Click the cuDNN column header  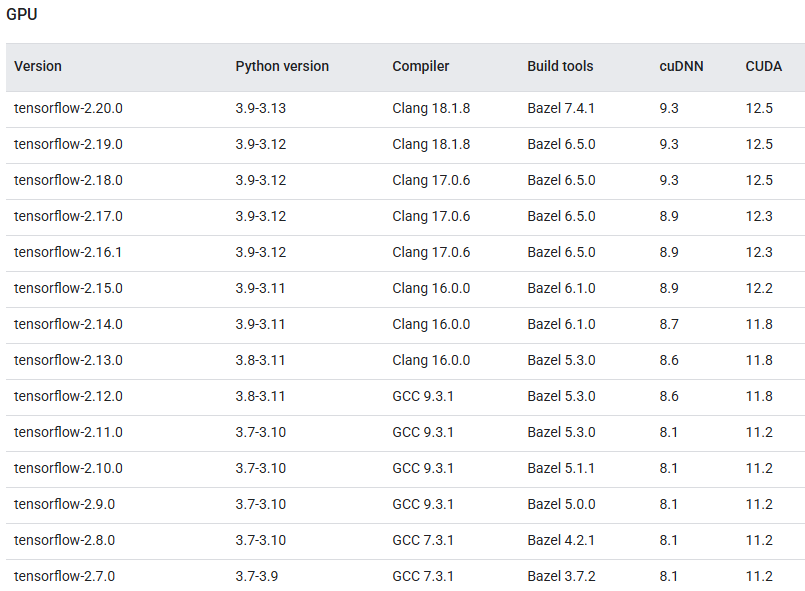(x=681, y=66)
